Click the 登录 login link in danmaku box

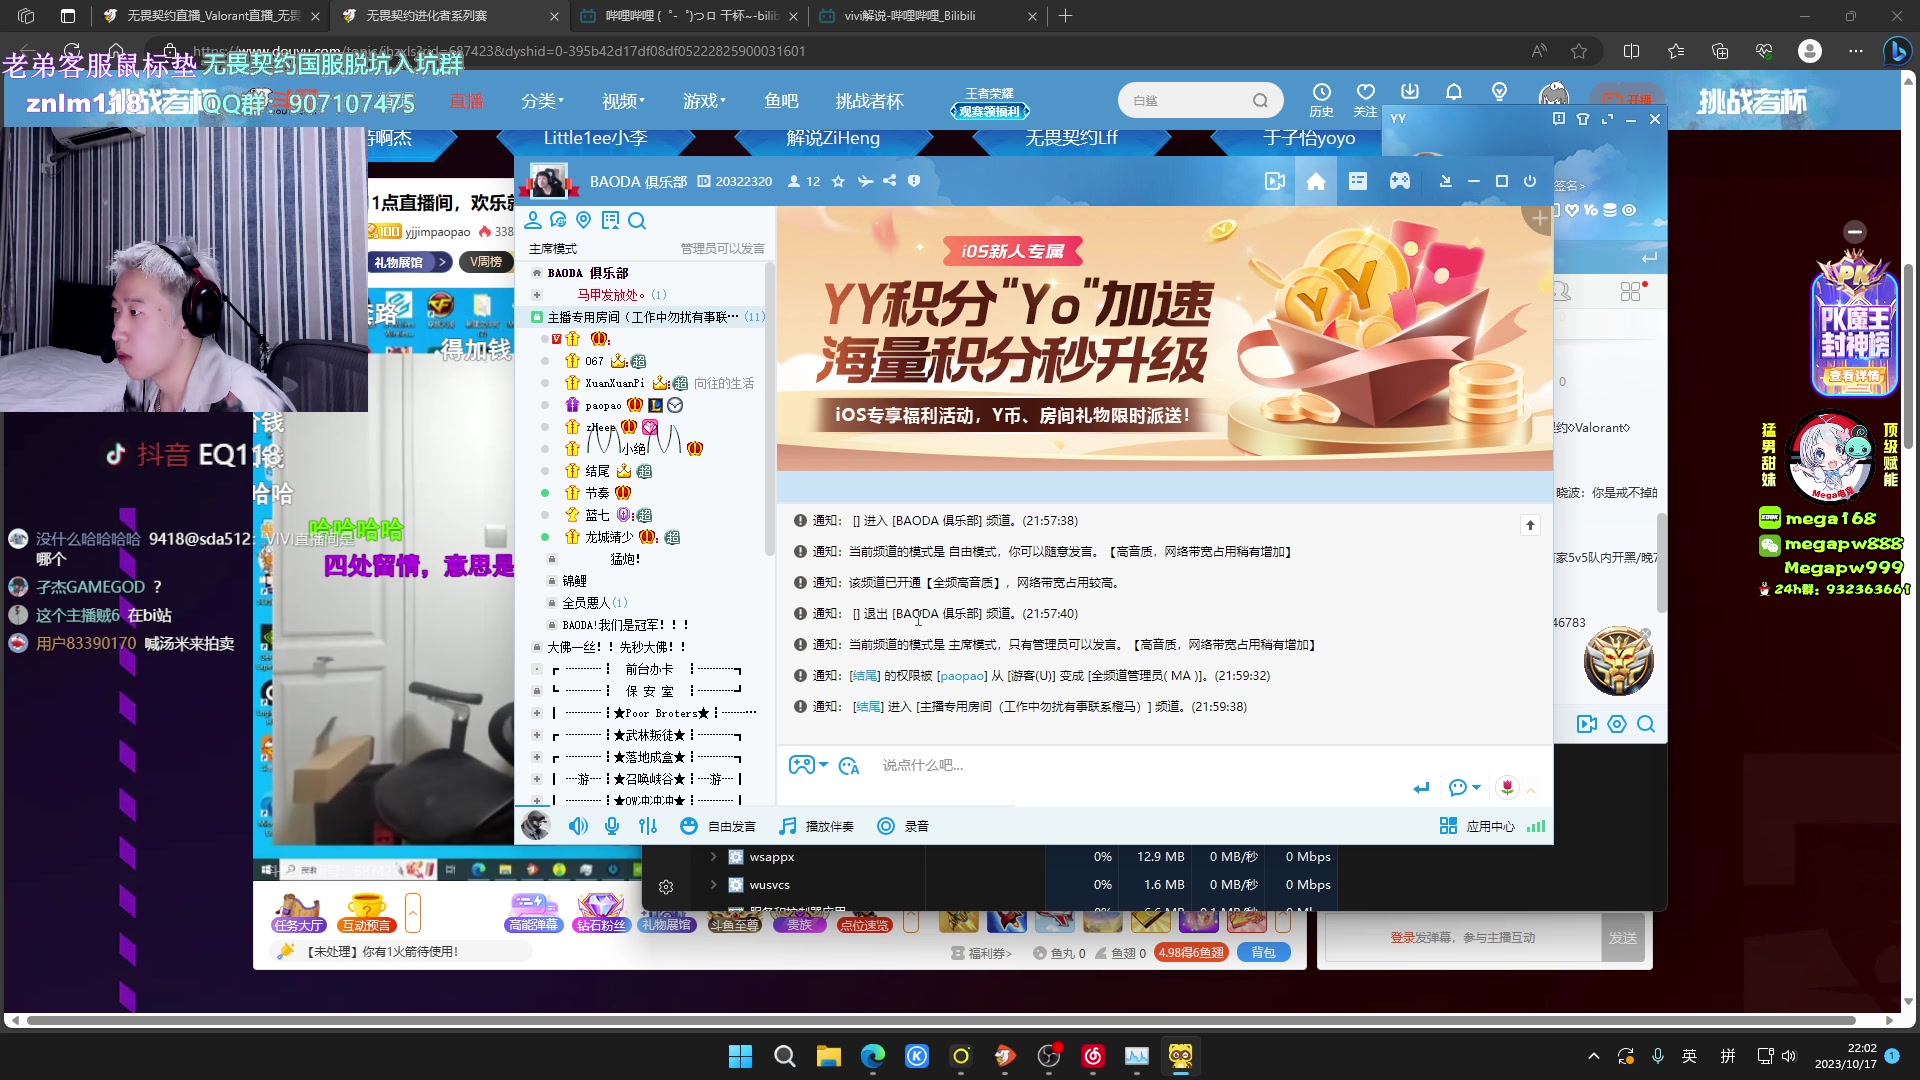pyautogui.click(x=1402, y=938)
